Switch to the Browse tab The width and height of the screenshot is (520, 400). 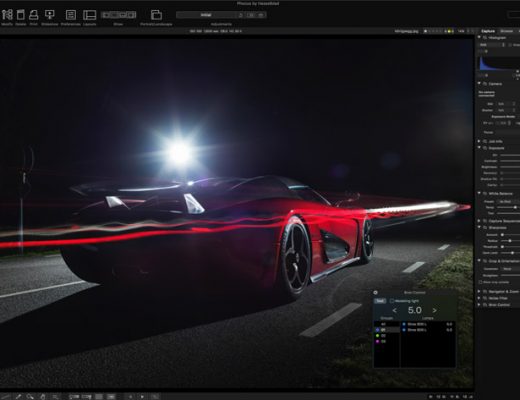[x=507, y=31]
